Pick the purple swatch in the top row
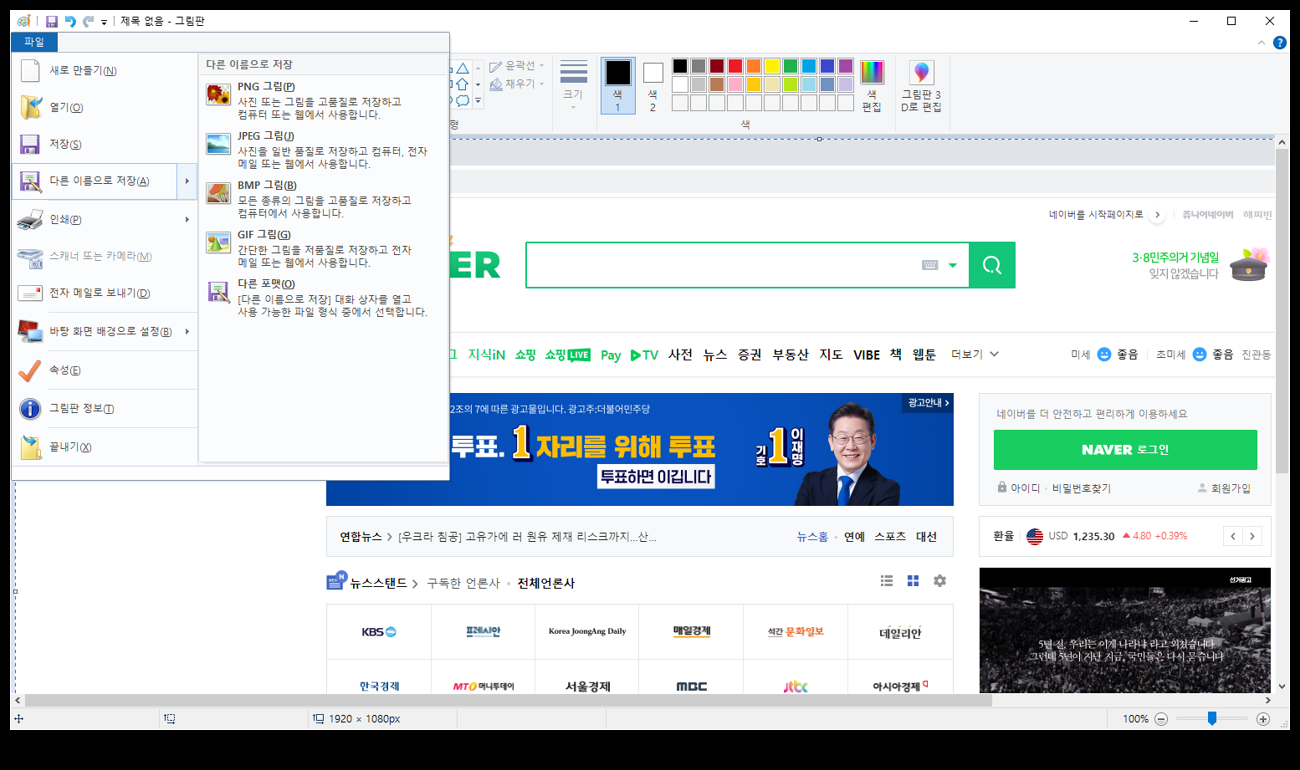 tap(845, 66)
